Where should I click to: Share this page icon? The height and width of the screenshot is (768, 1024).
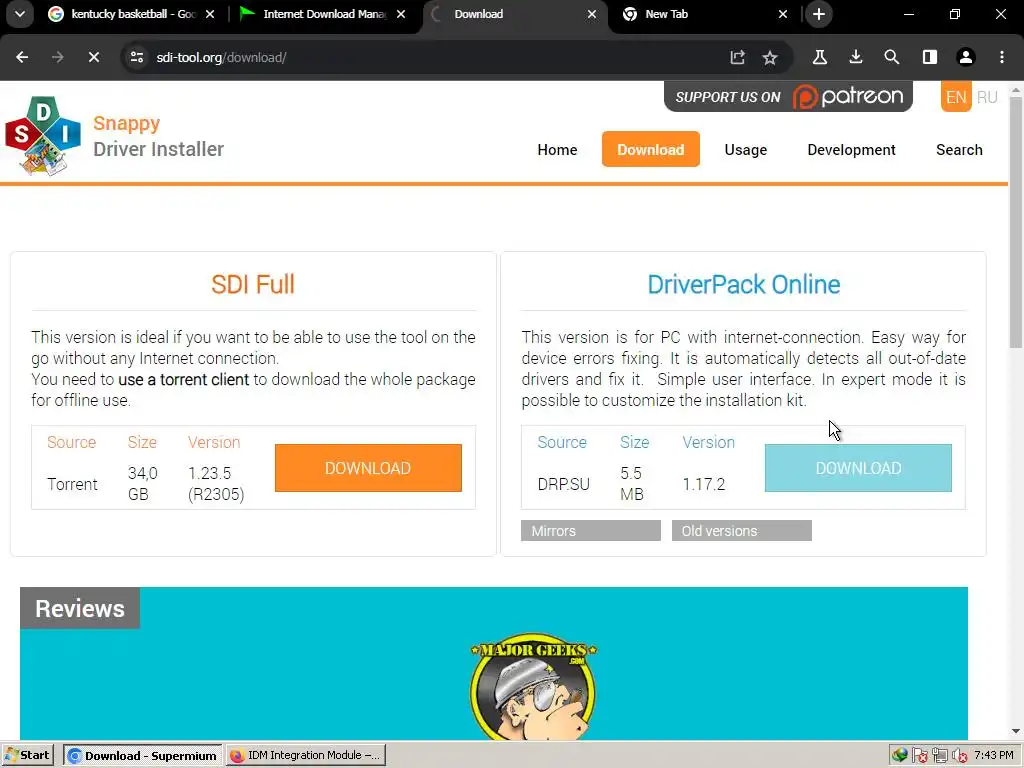click(737, 57)
